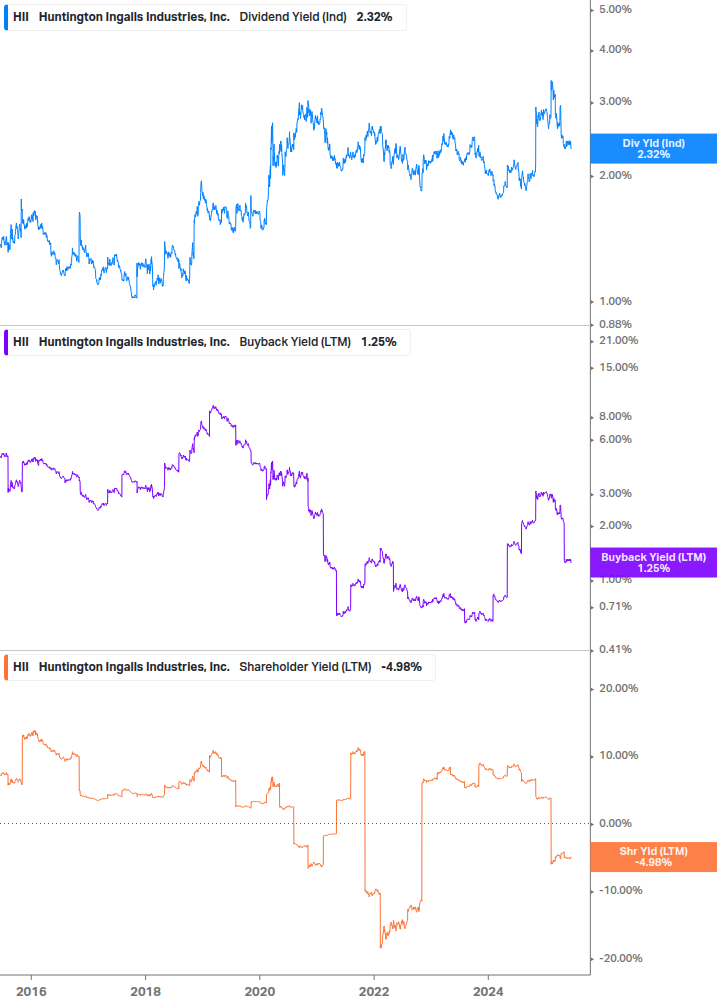
Task: Click the HII ticker in the Shareholder Yield legend
Action: (21, 667)
